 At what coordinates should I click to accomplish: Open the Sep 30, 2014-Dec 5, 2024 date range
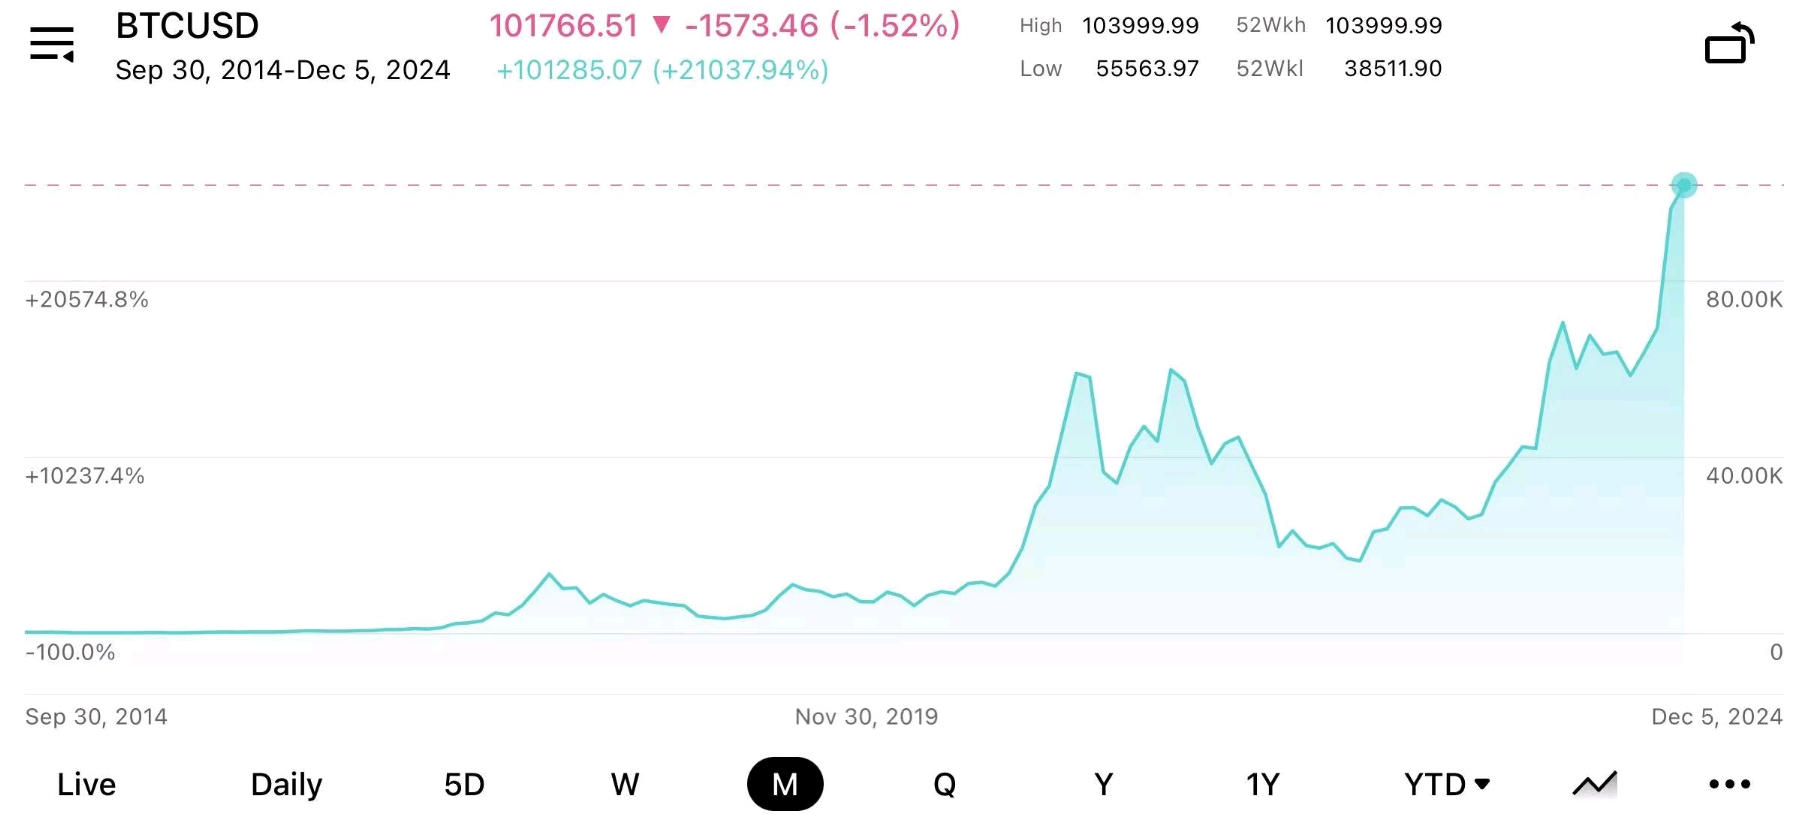(283, 70)
